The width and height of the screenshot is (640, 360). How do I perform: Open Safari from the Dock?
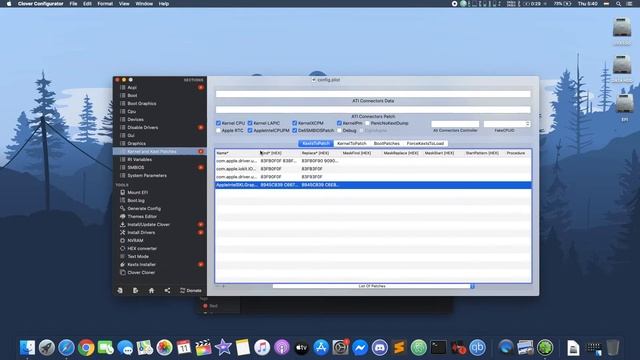(67, 348)
